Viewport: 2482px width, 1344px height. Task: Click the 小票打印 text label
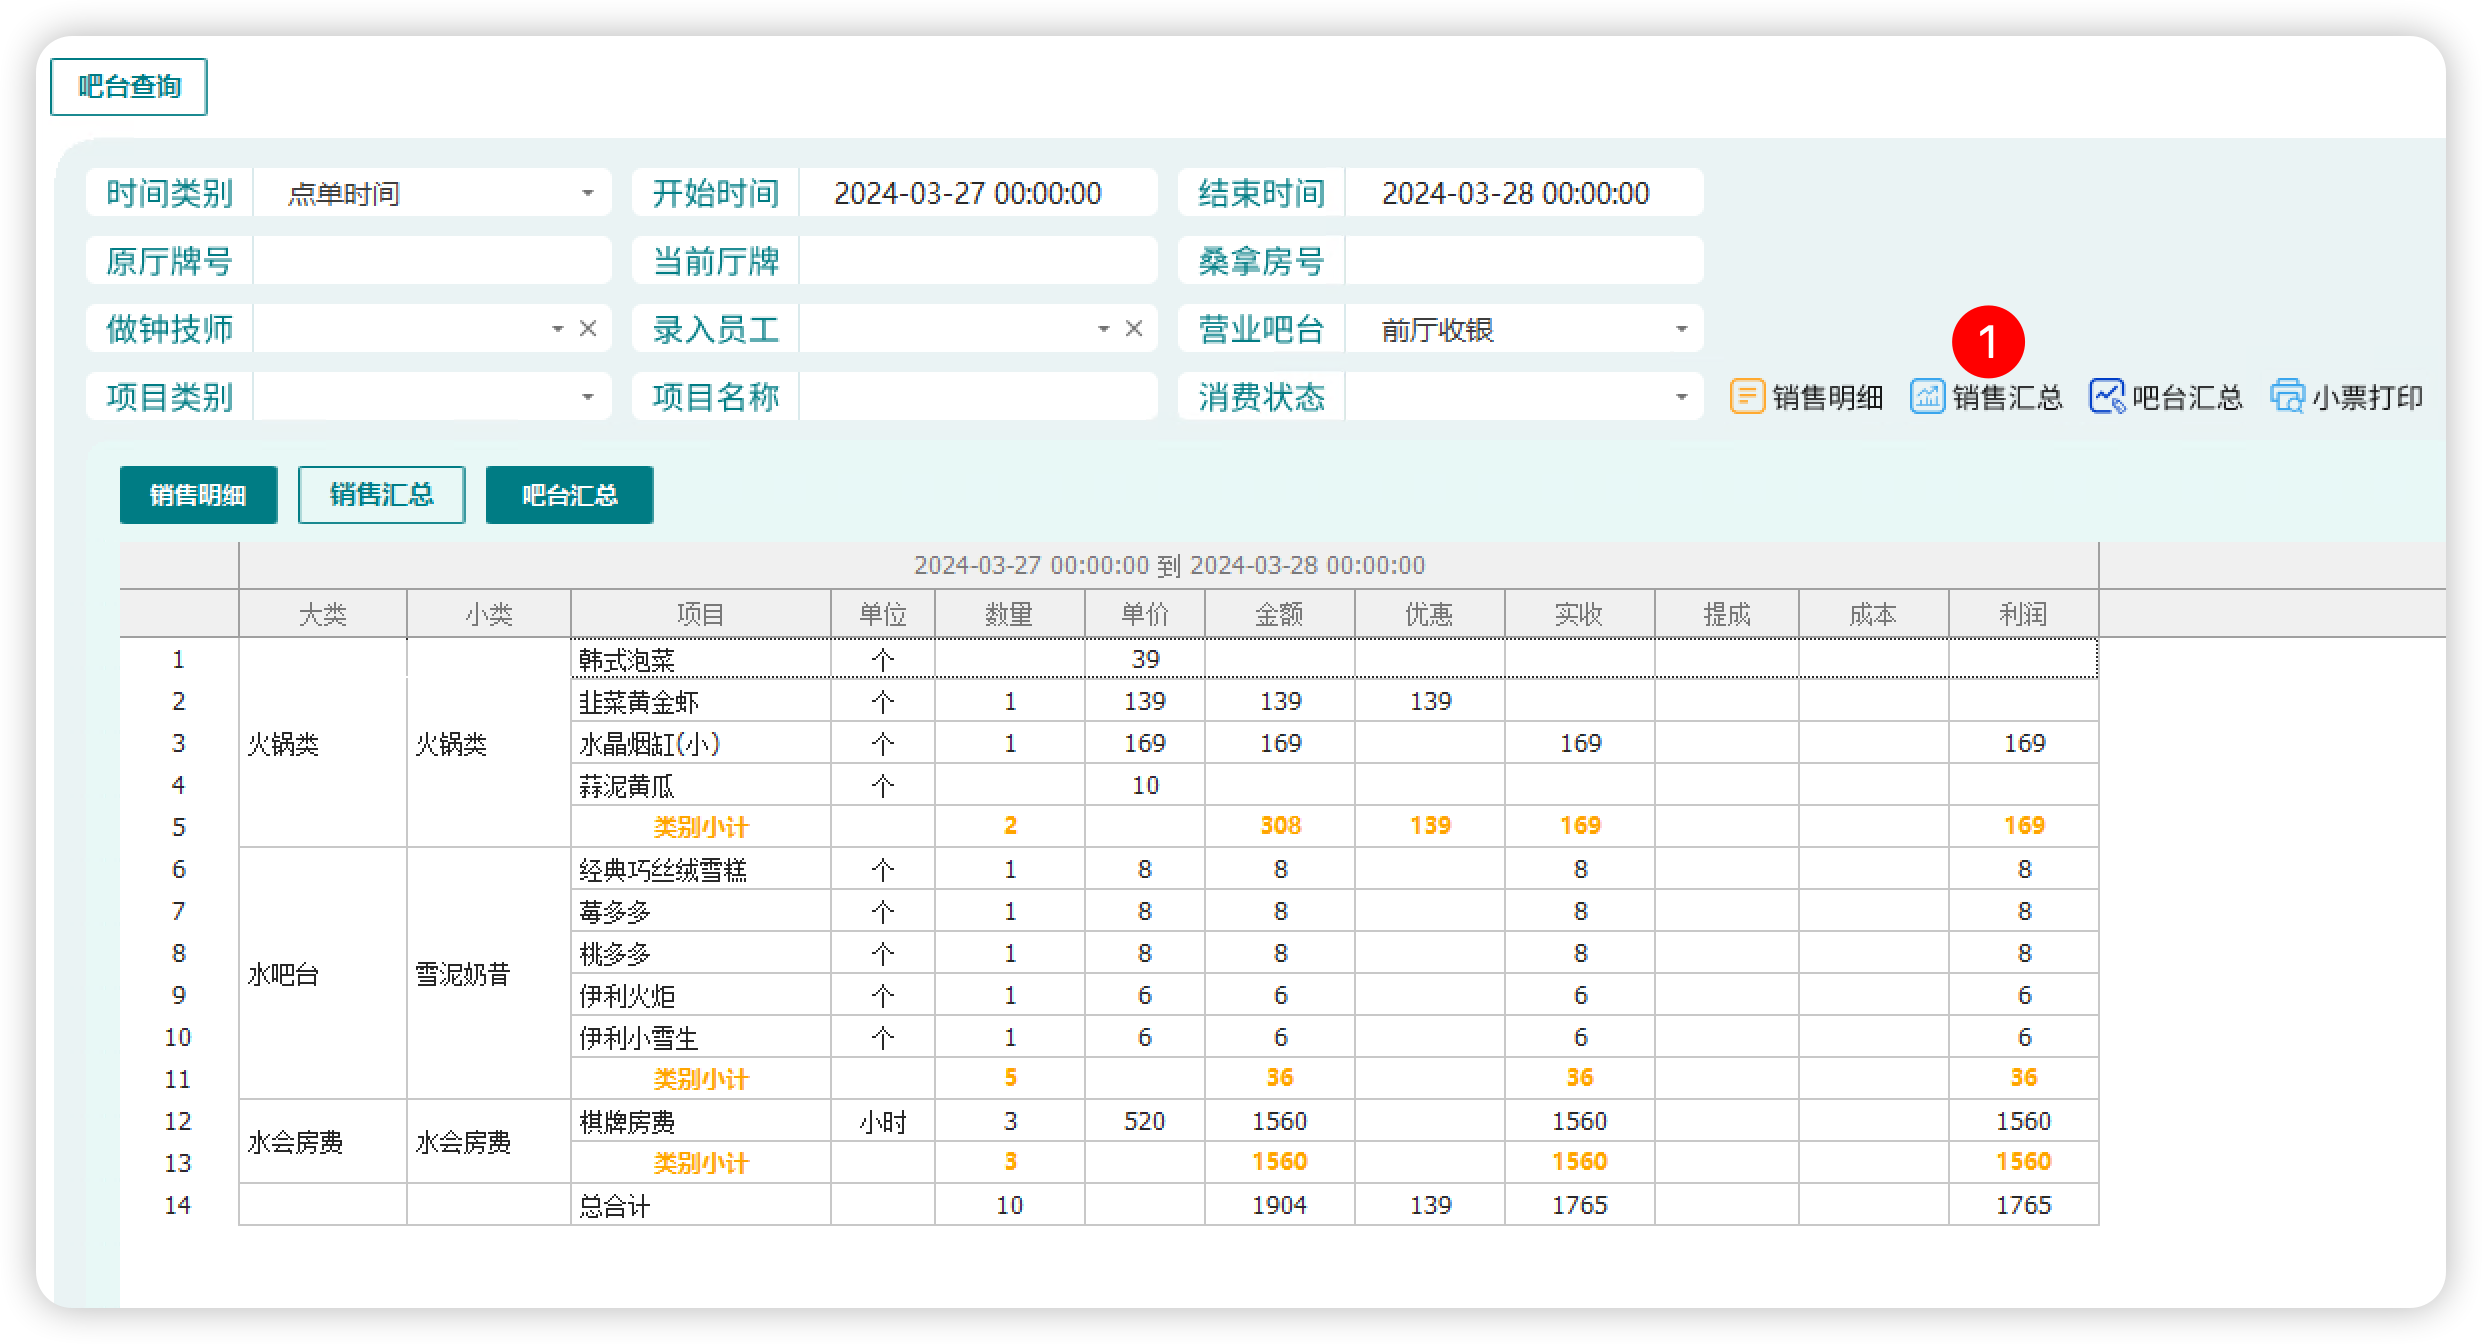click(x=2367, y=398)
